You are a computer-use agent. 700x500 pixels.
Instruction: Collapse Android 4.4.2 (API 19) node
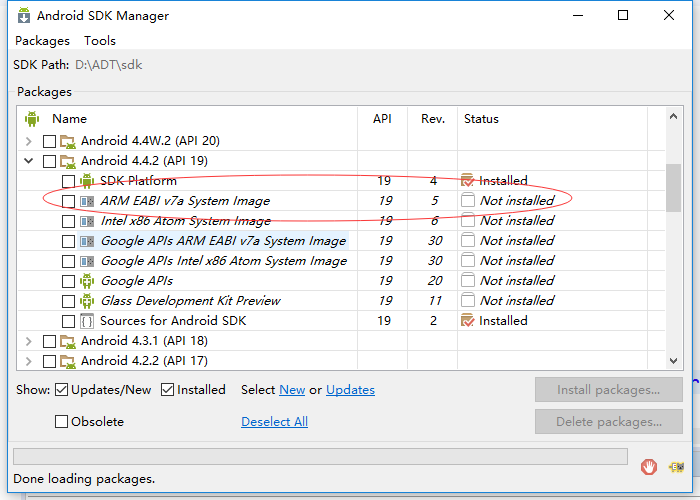point(29,161)
